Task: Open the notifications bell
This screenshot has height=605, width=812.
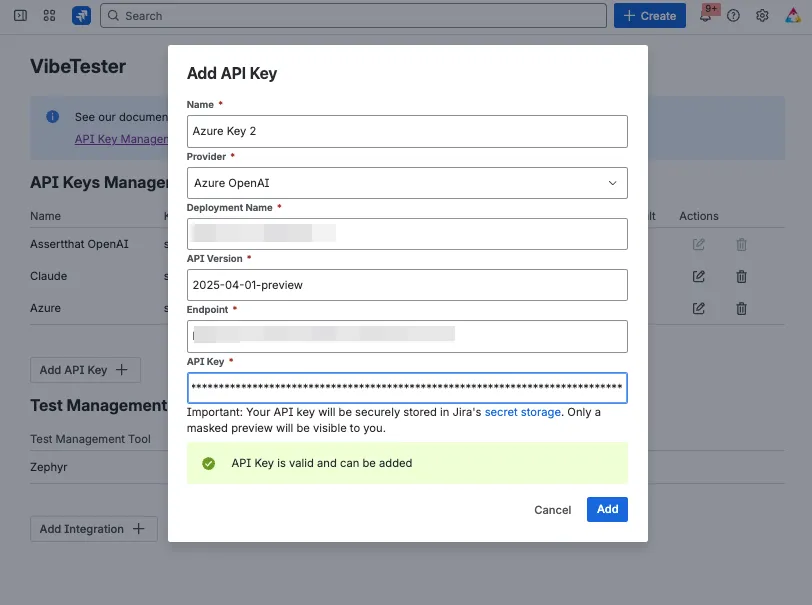Action: (x=705, y=16)
